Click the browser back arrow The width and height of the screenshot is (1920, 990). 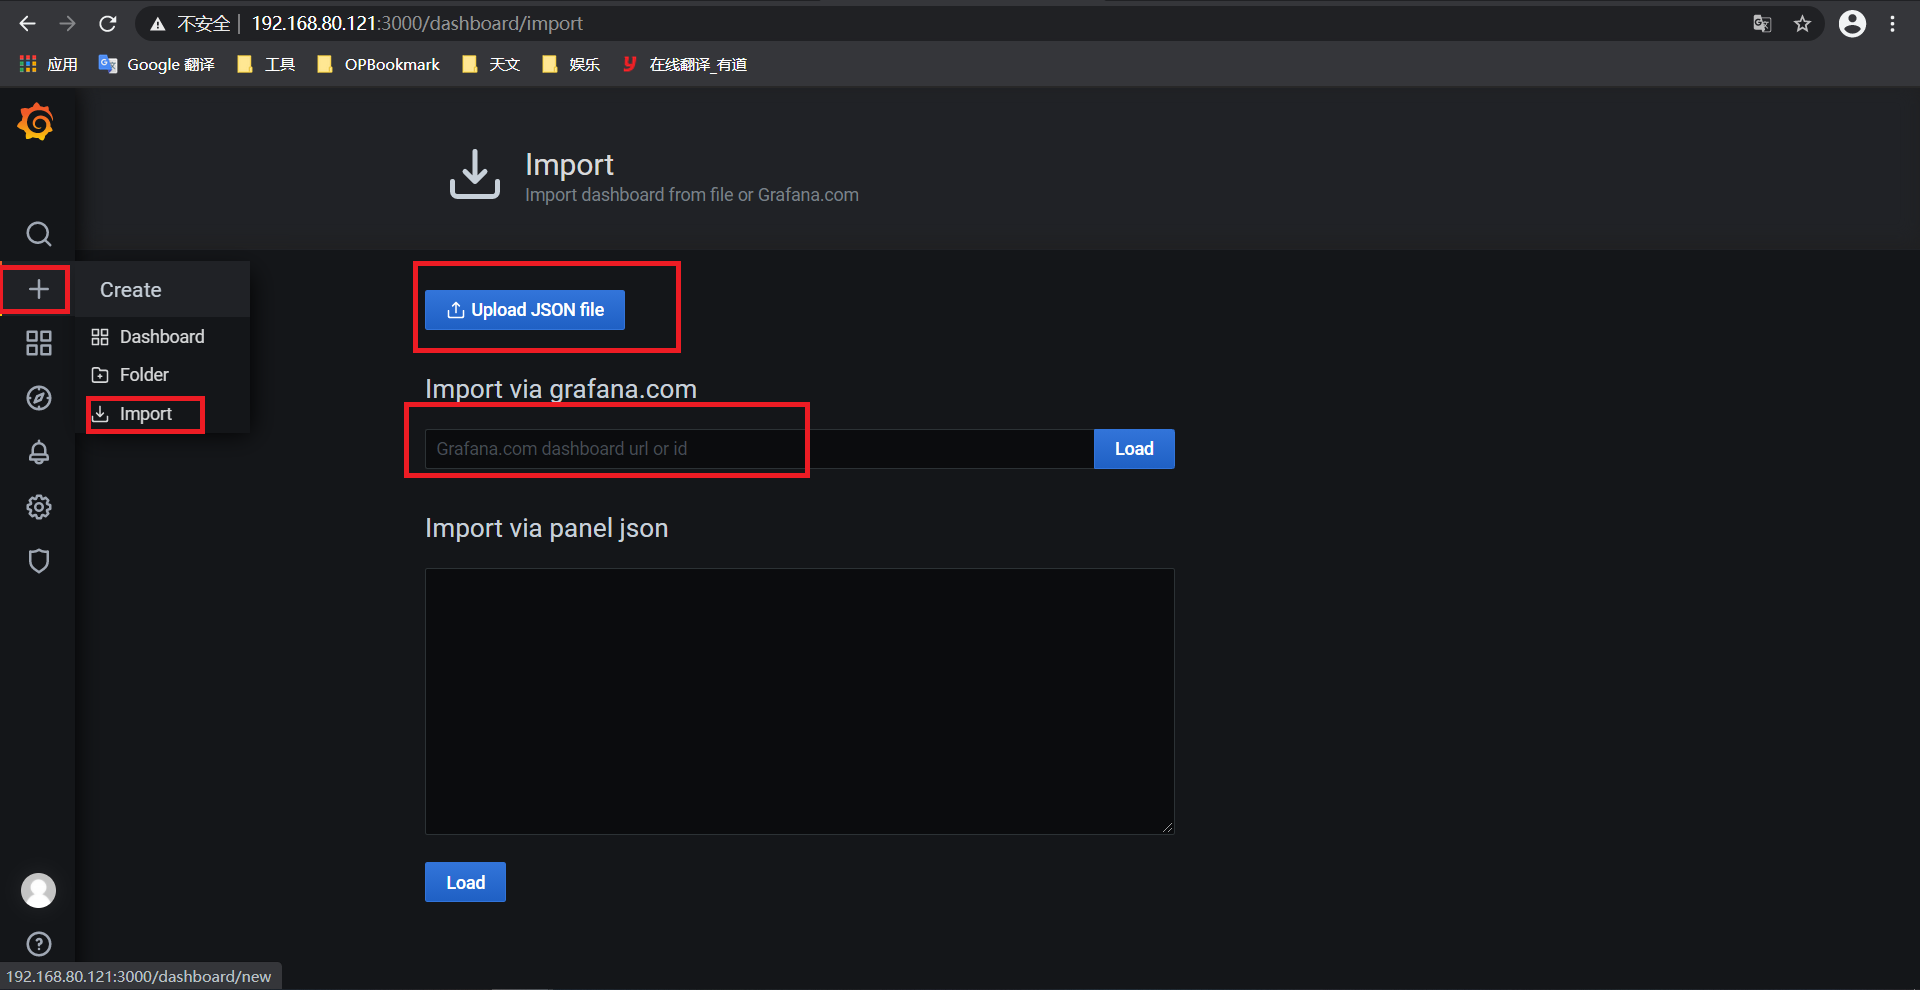coord(27,23)
